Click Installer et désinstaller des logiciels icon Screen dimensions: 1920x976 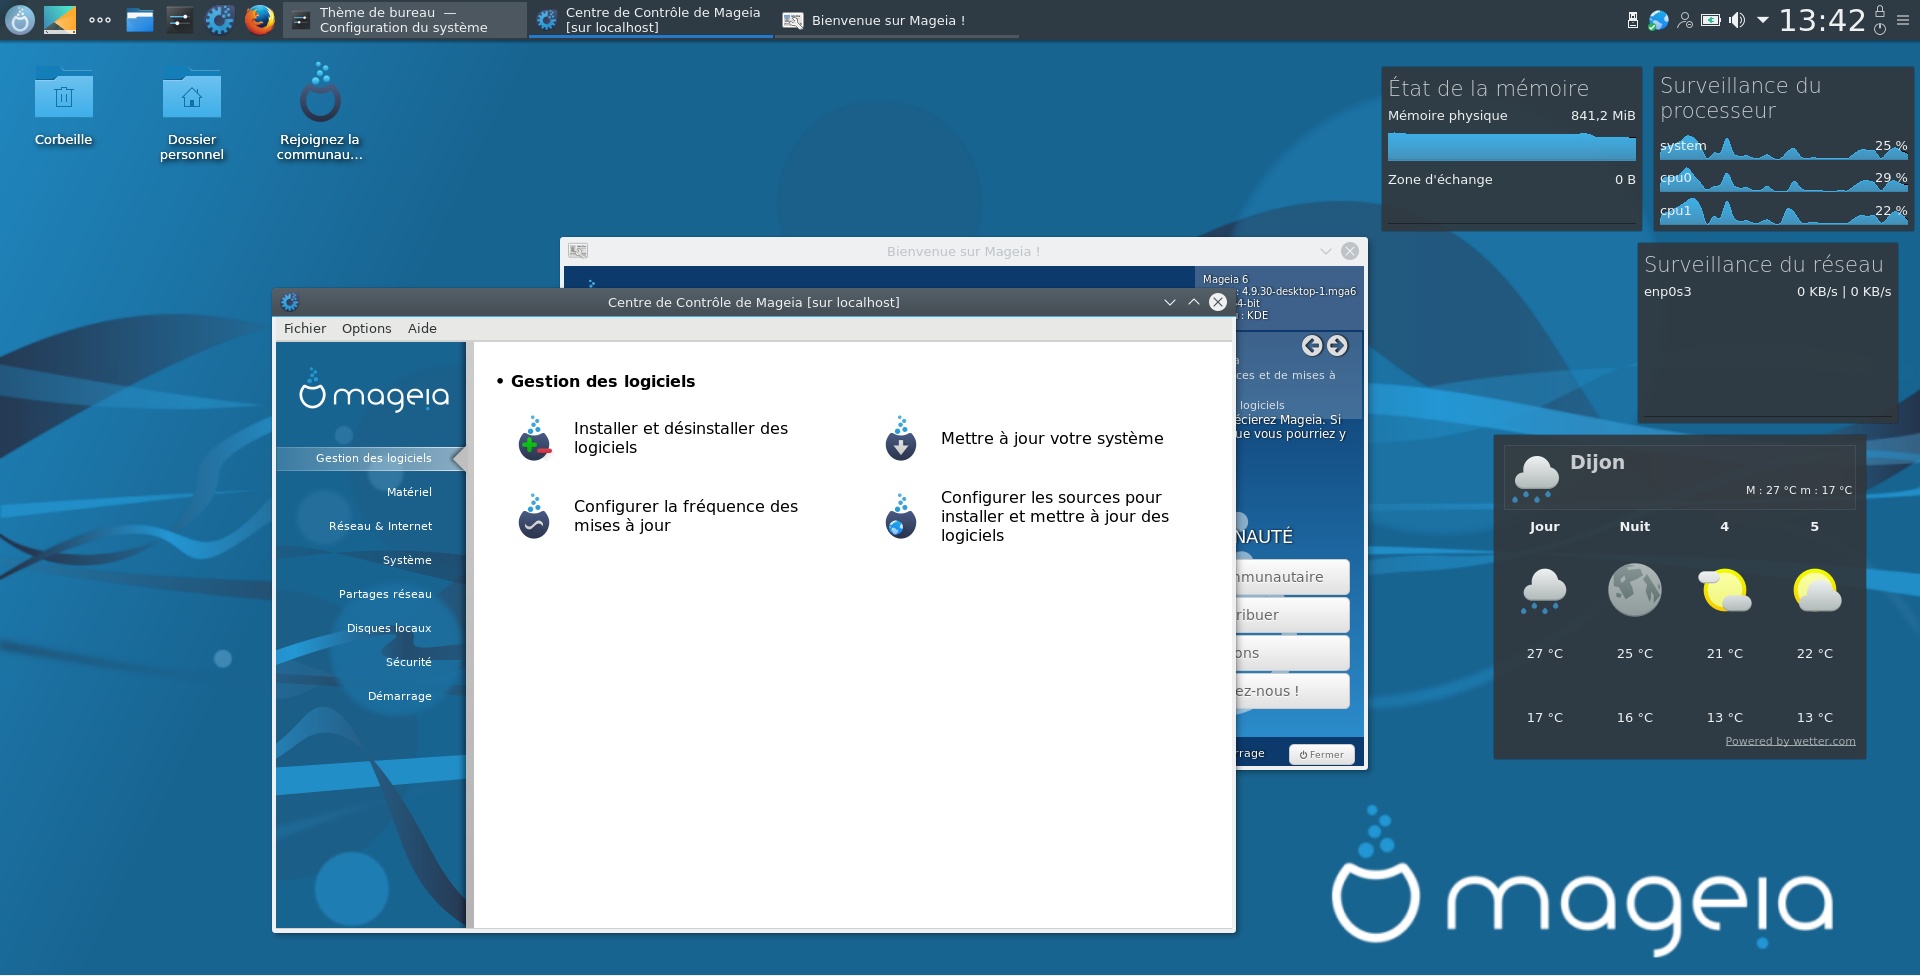534,439
